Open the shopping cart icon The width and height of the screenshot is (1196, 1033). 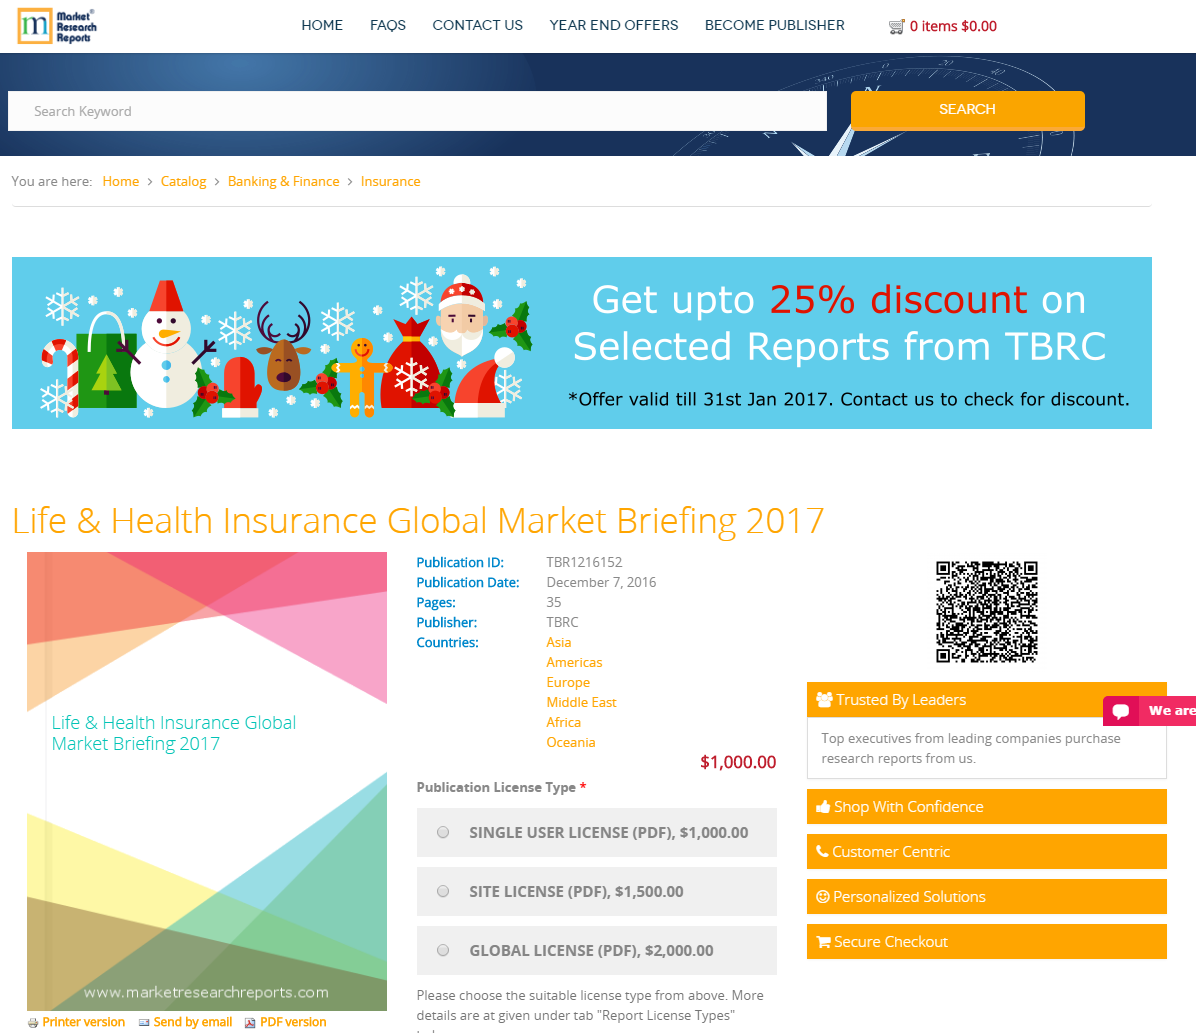[x=896, y=27]
